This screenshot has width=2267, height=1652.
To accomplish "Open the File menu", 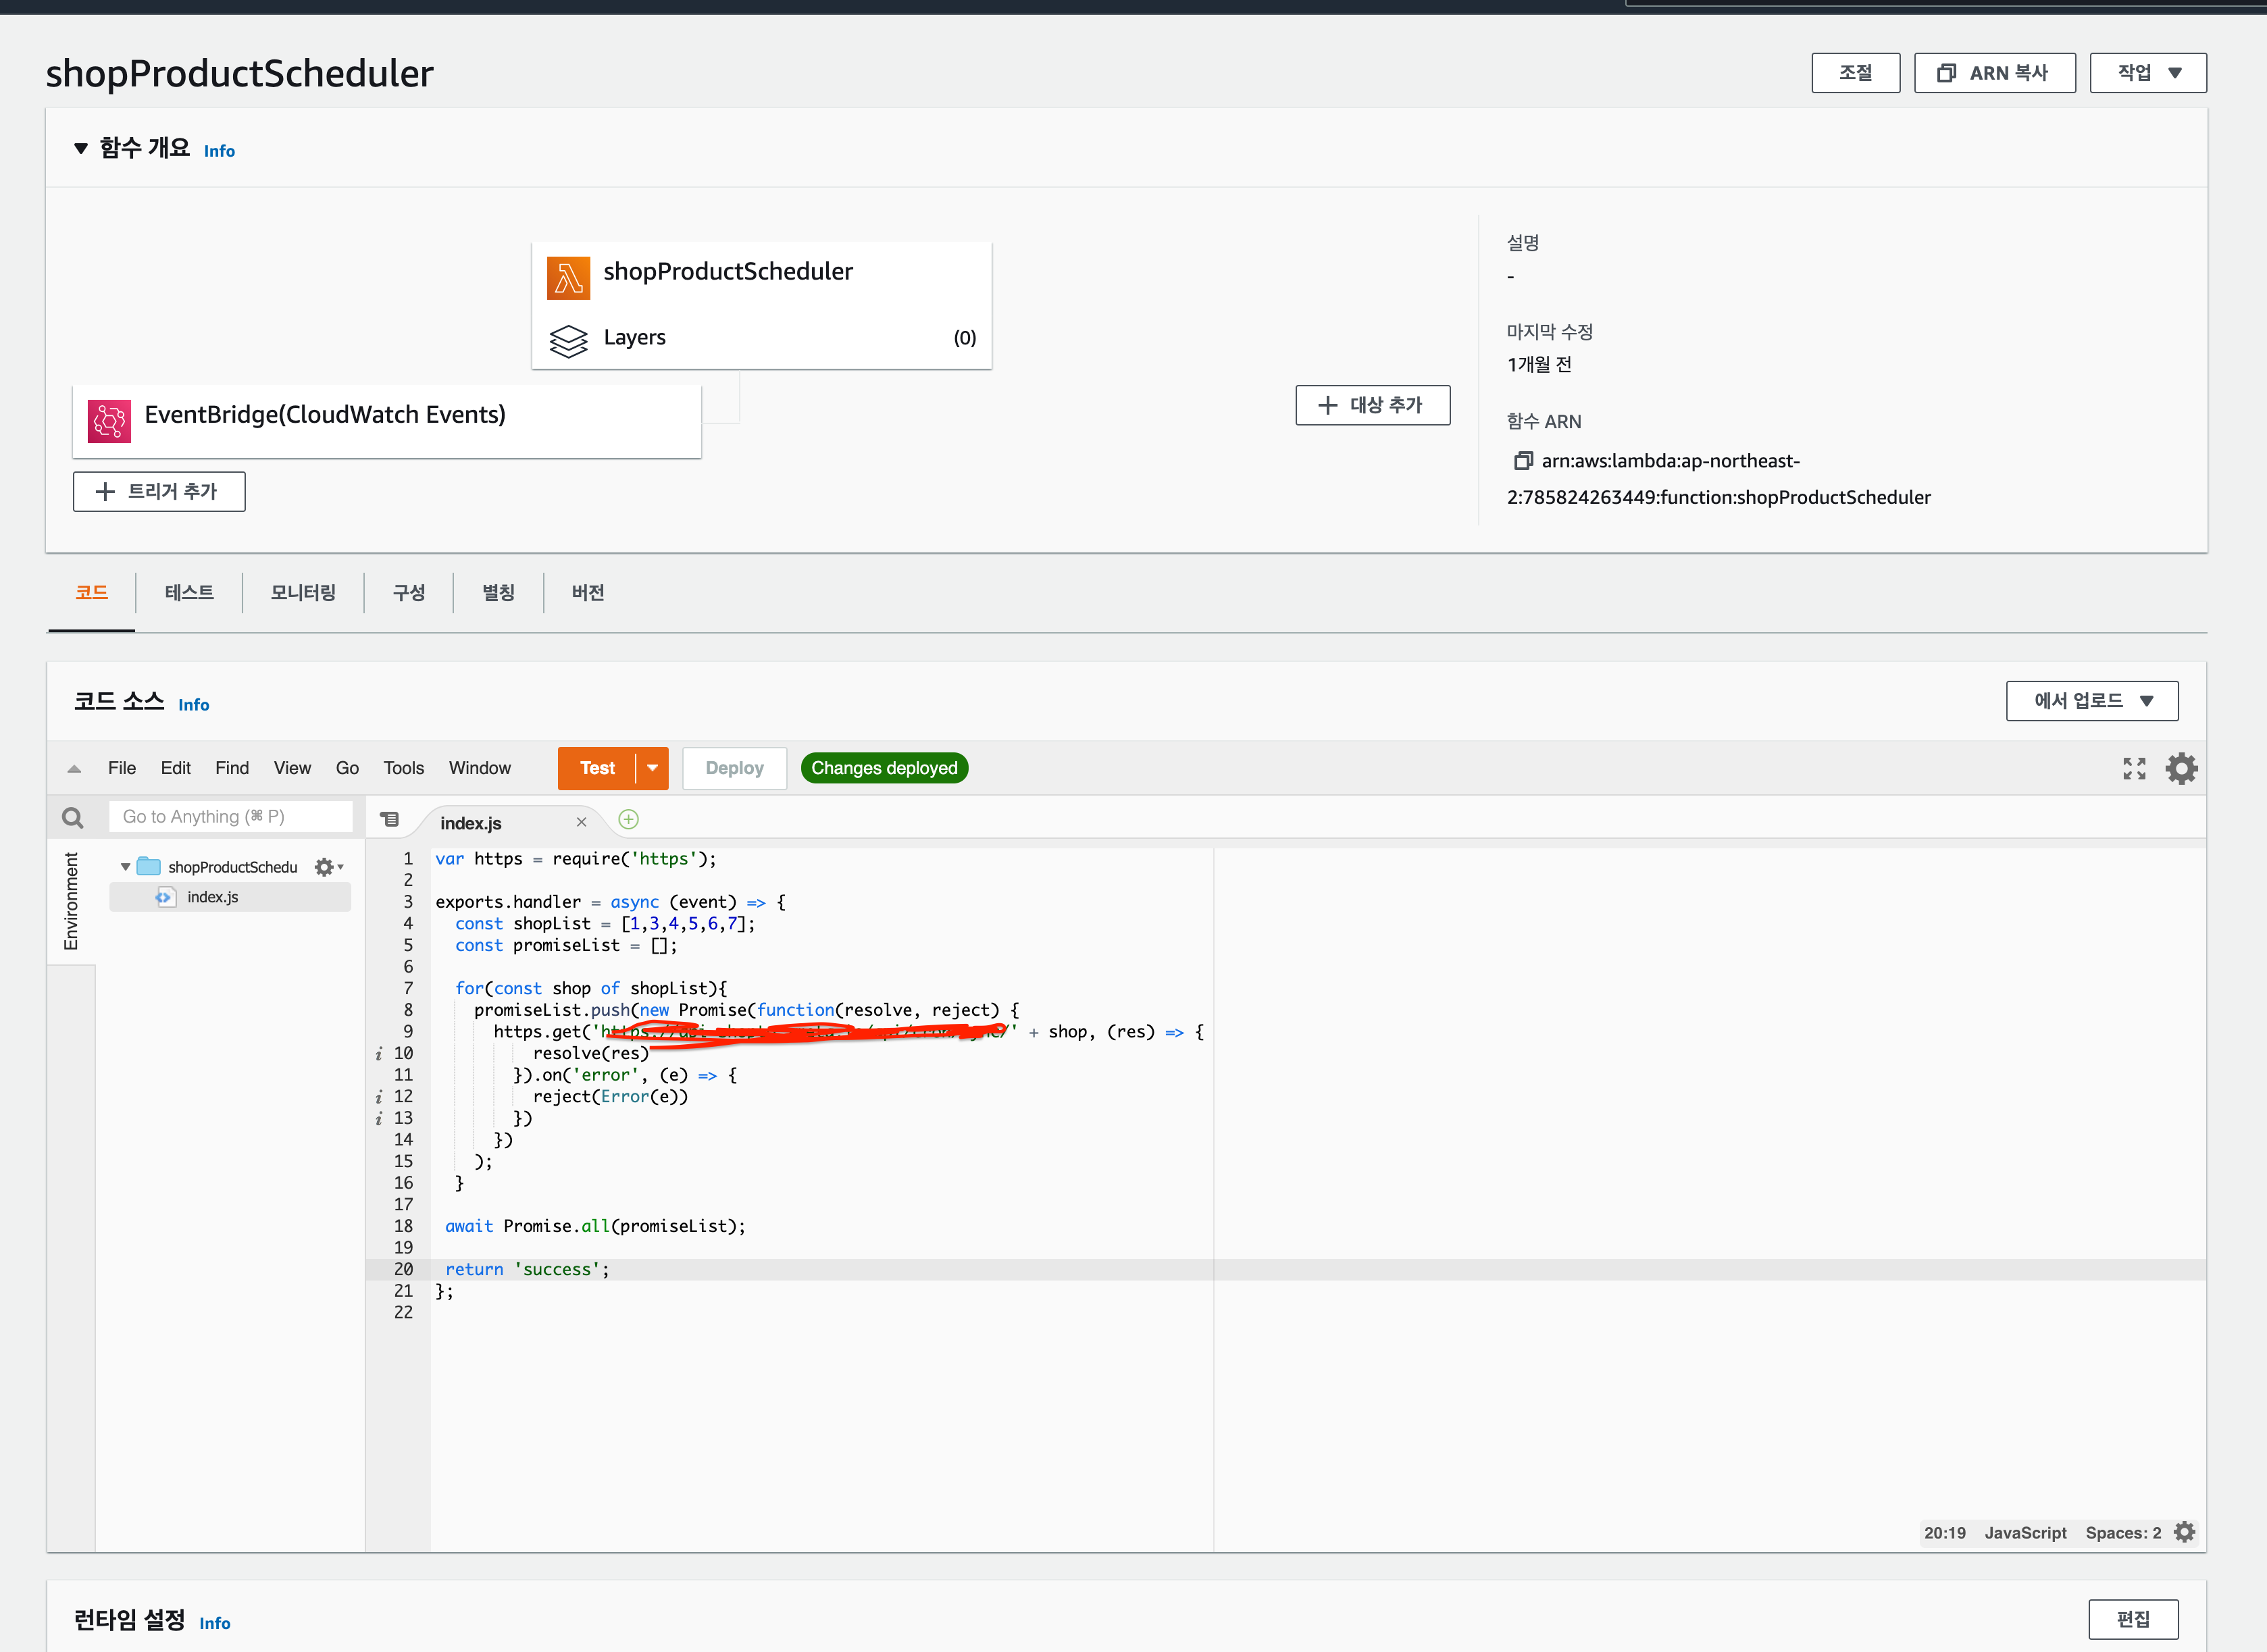I will (x=122, y=768).
